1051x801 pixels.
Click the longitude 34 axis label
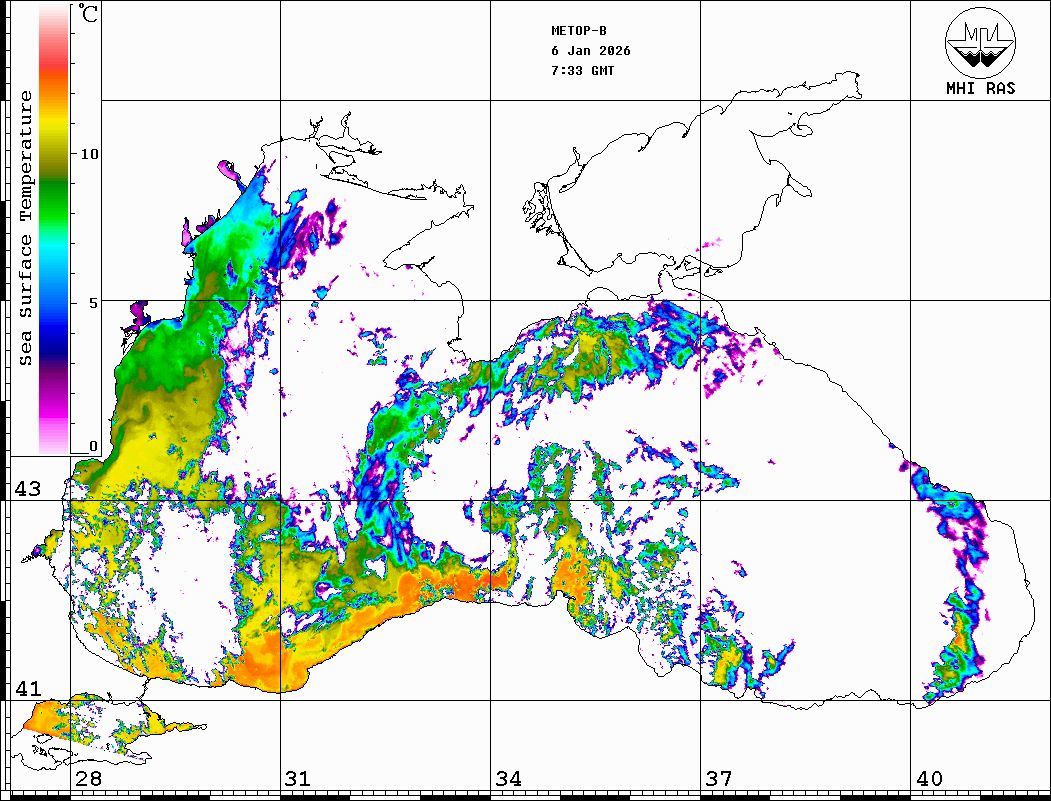pos(508,779)
